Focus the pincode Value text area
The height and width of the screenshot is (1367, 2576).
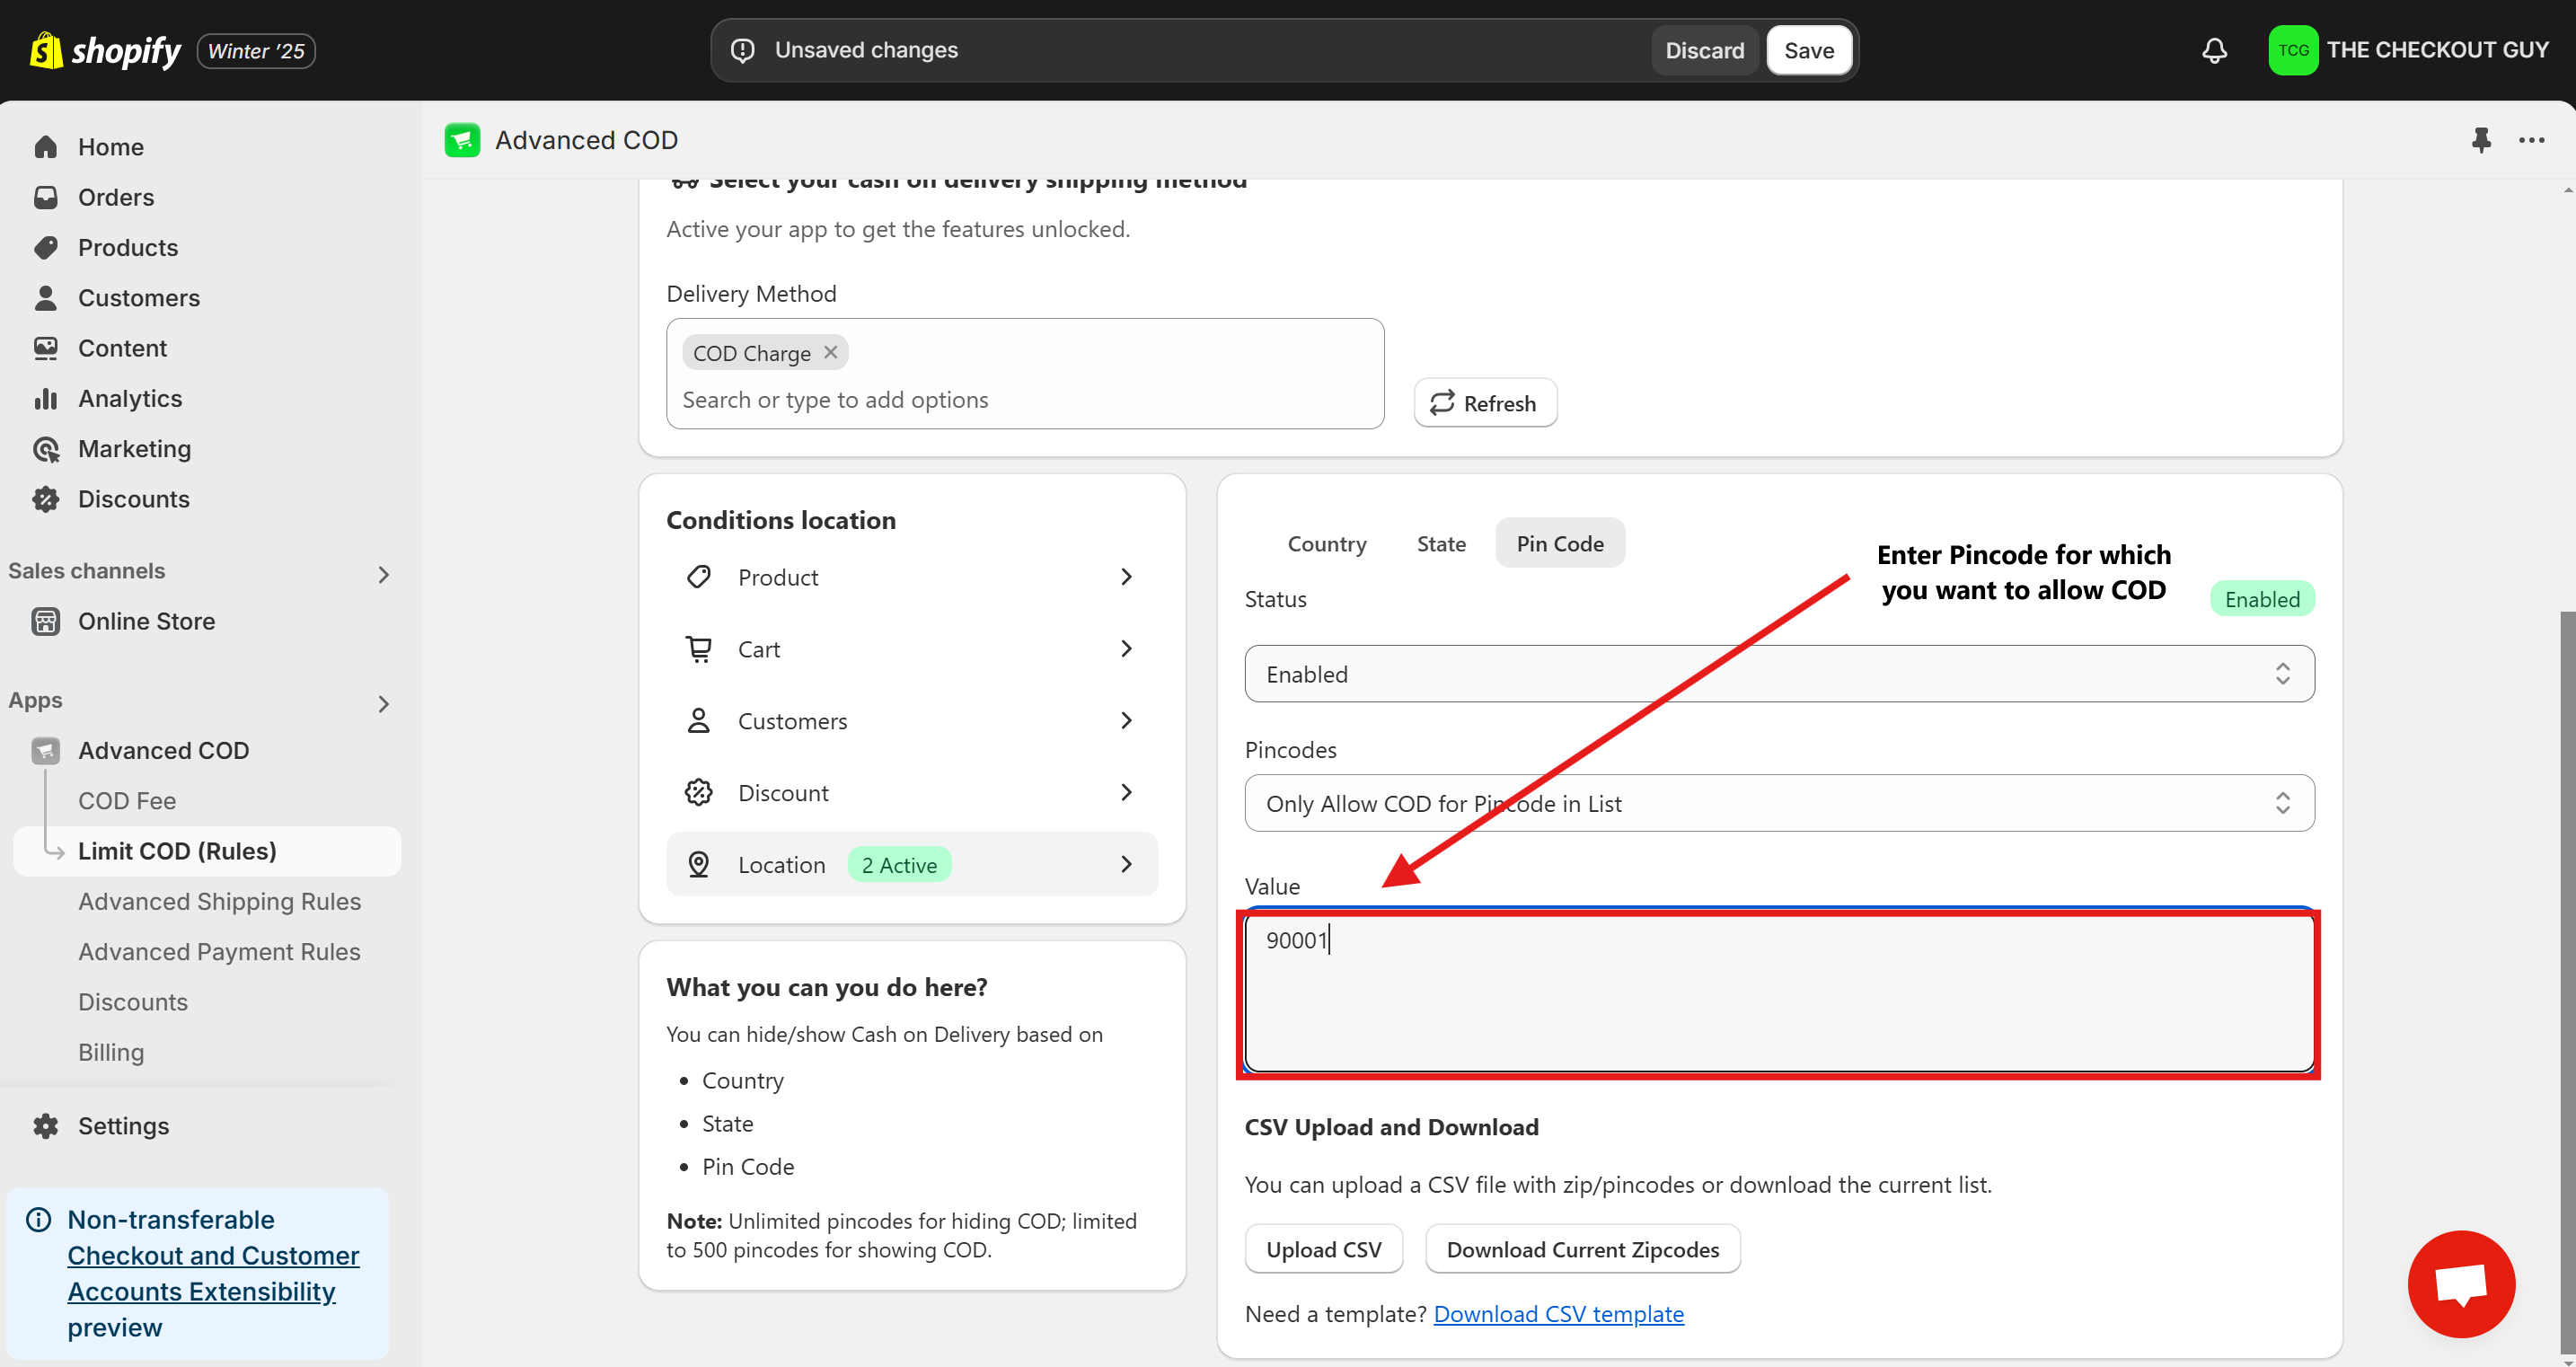(1779, 994)
